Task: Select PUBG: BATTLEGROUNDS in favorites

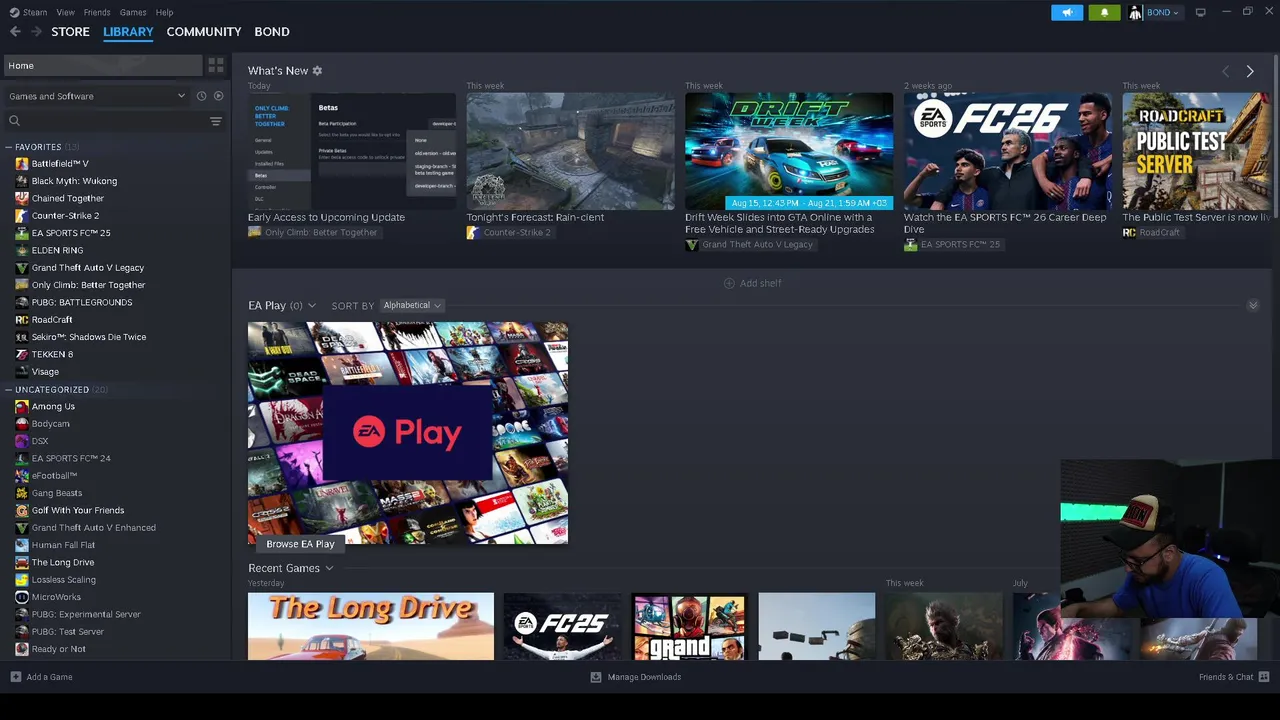Action: (x=82, y=302)
